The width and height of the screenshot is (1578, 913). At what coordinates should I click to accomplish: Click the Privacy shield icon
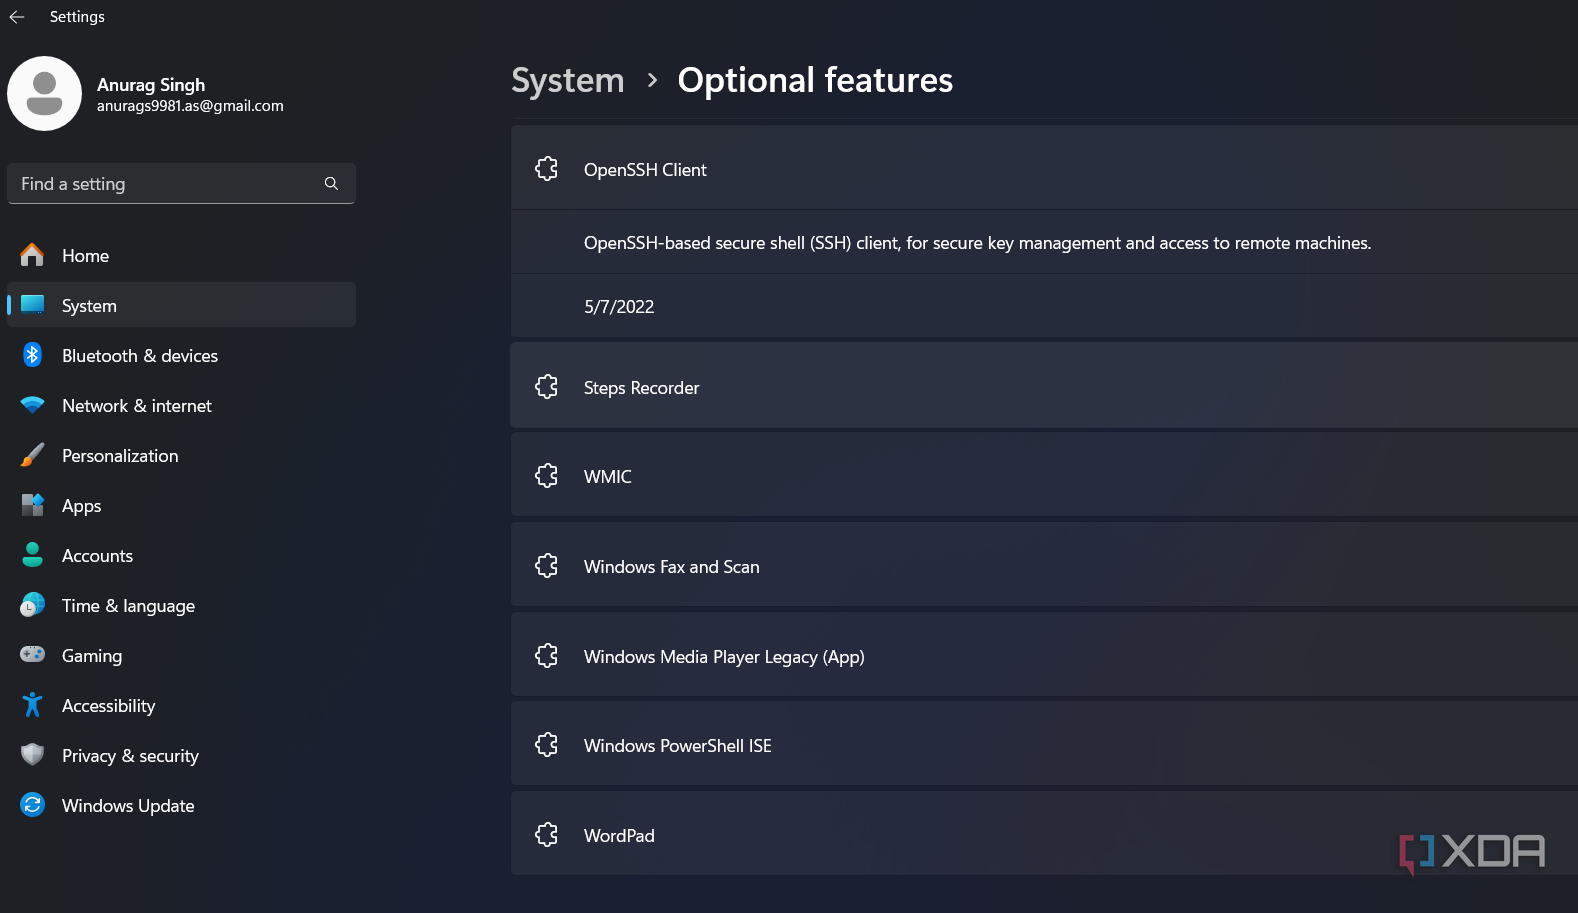32,755
